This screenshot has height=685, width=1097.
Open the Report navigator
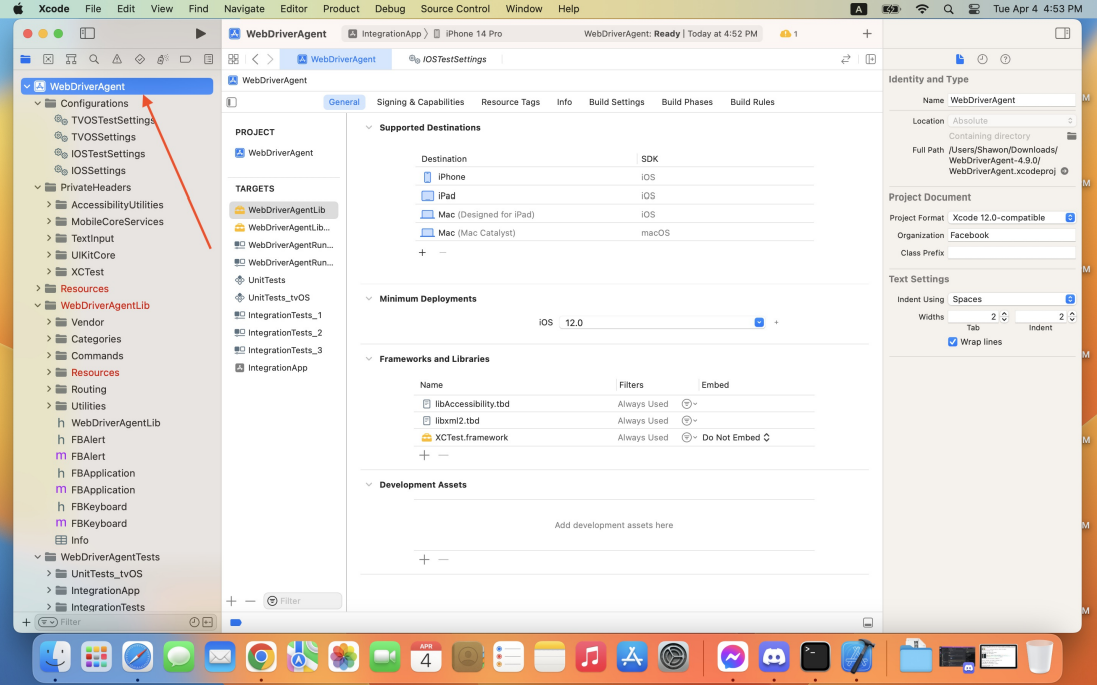(208, 59)
